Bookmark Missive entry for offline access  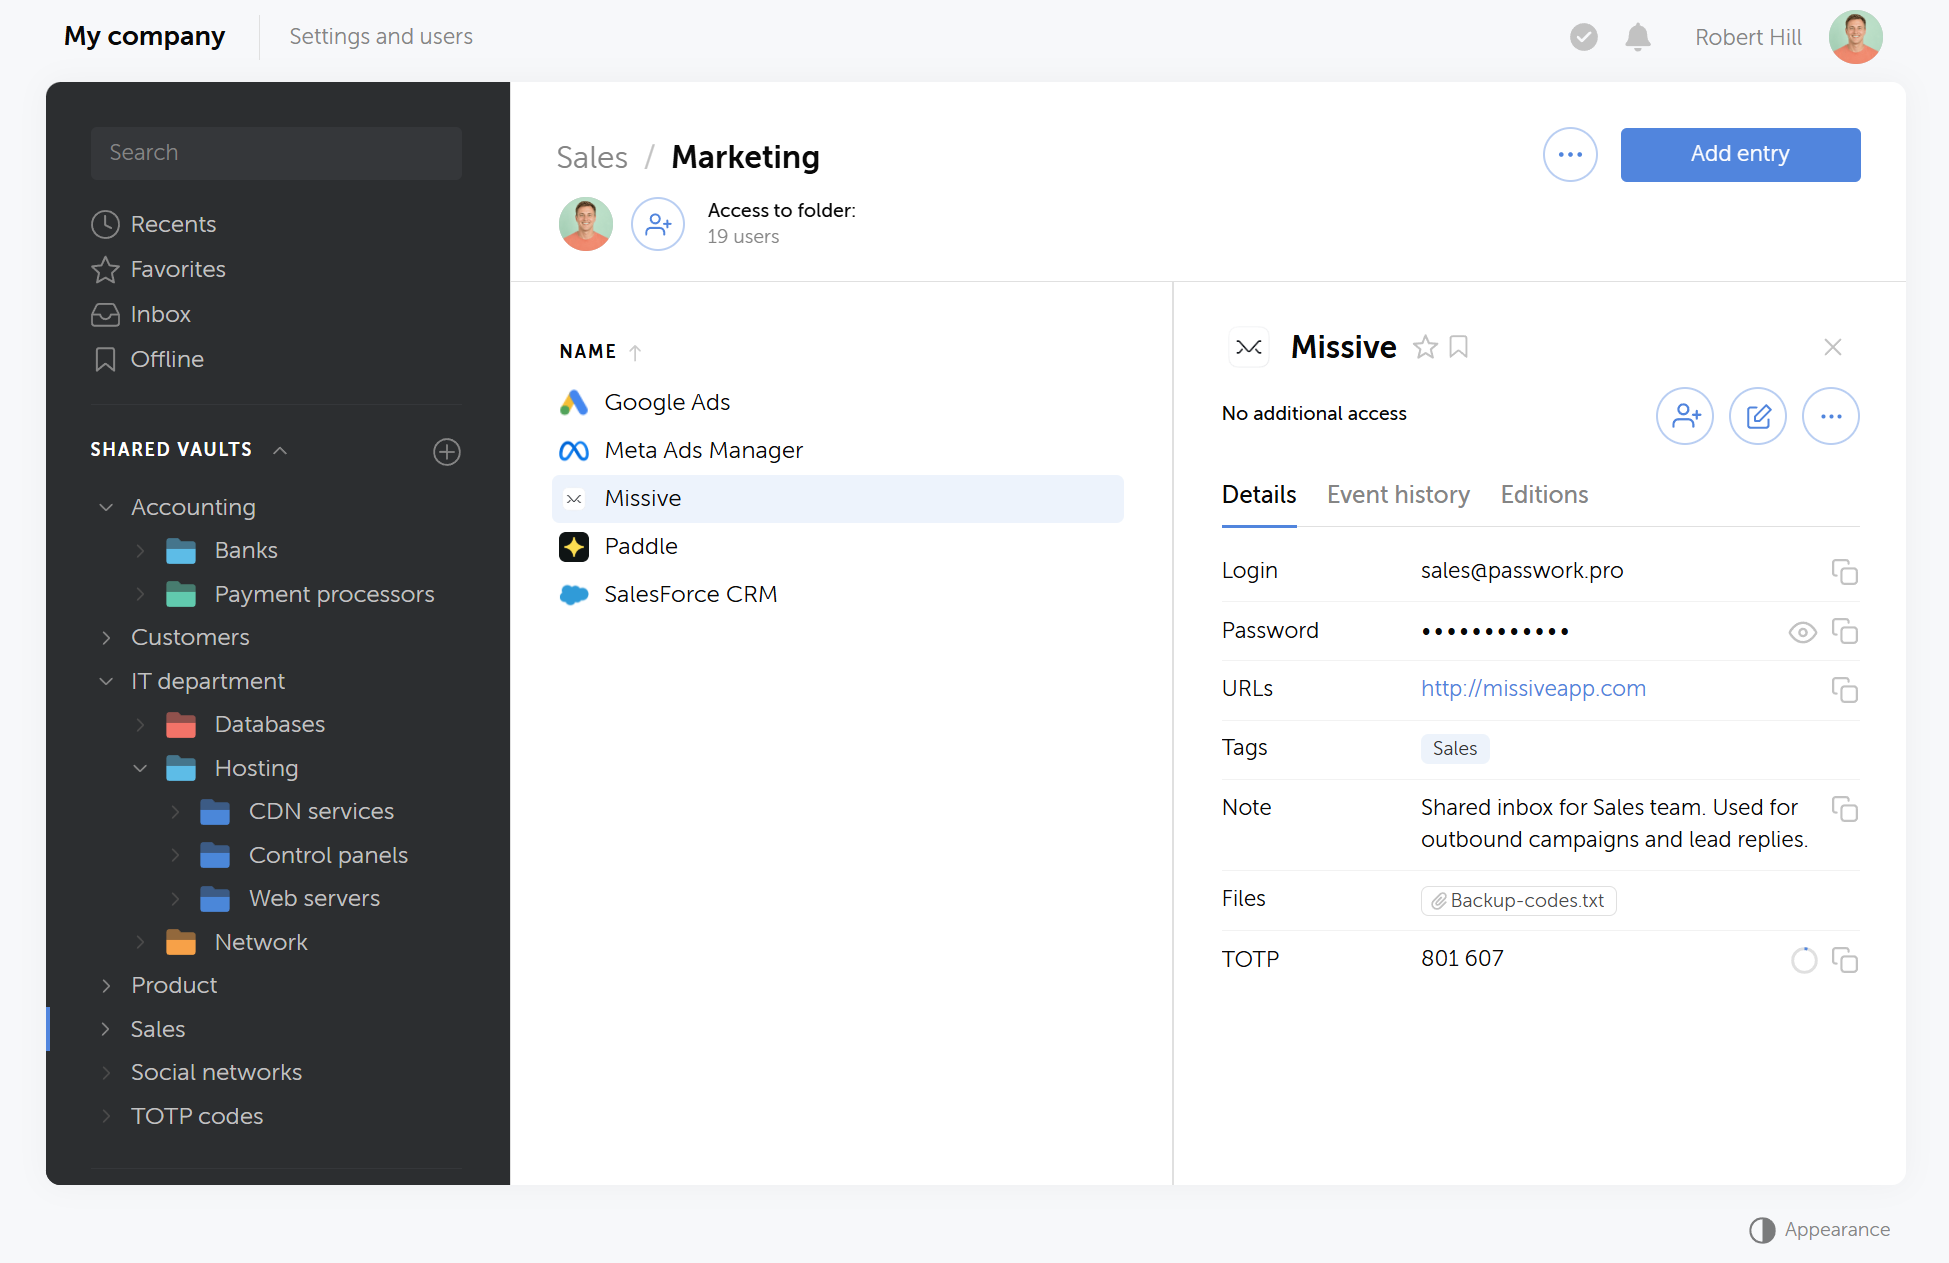coord(1459,347)
